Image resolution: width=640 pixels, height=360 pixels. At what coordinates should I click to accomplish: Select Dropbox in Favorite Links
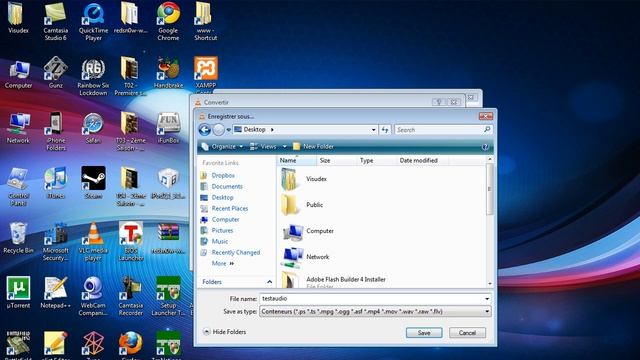pyautogui.click(x=218, y=176)
